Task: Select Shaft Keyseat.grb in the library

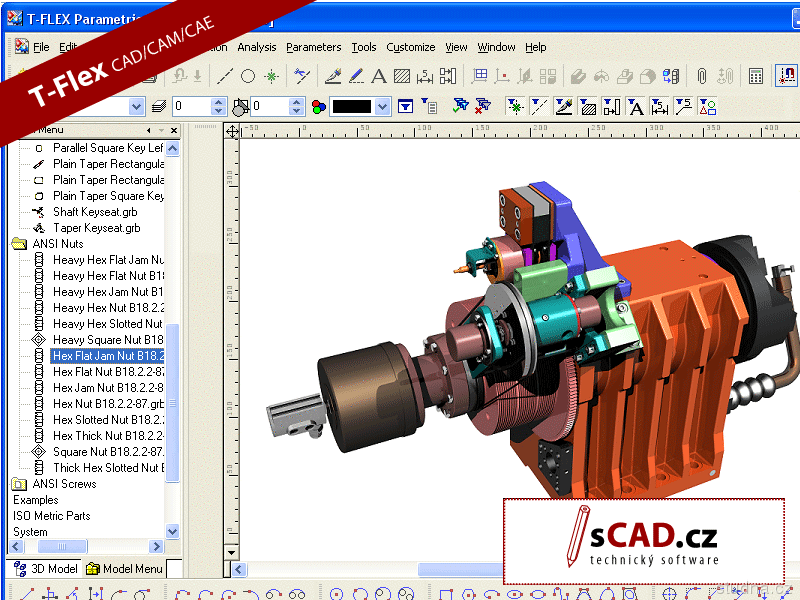Action: [95, 212]
